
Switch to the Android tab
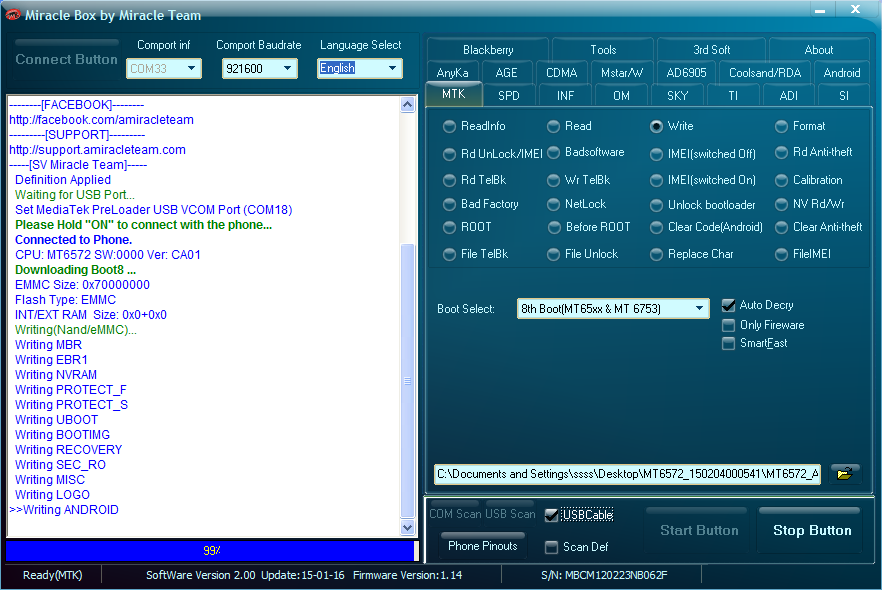point(842,73)
